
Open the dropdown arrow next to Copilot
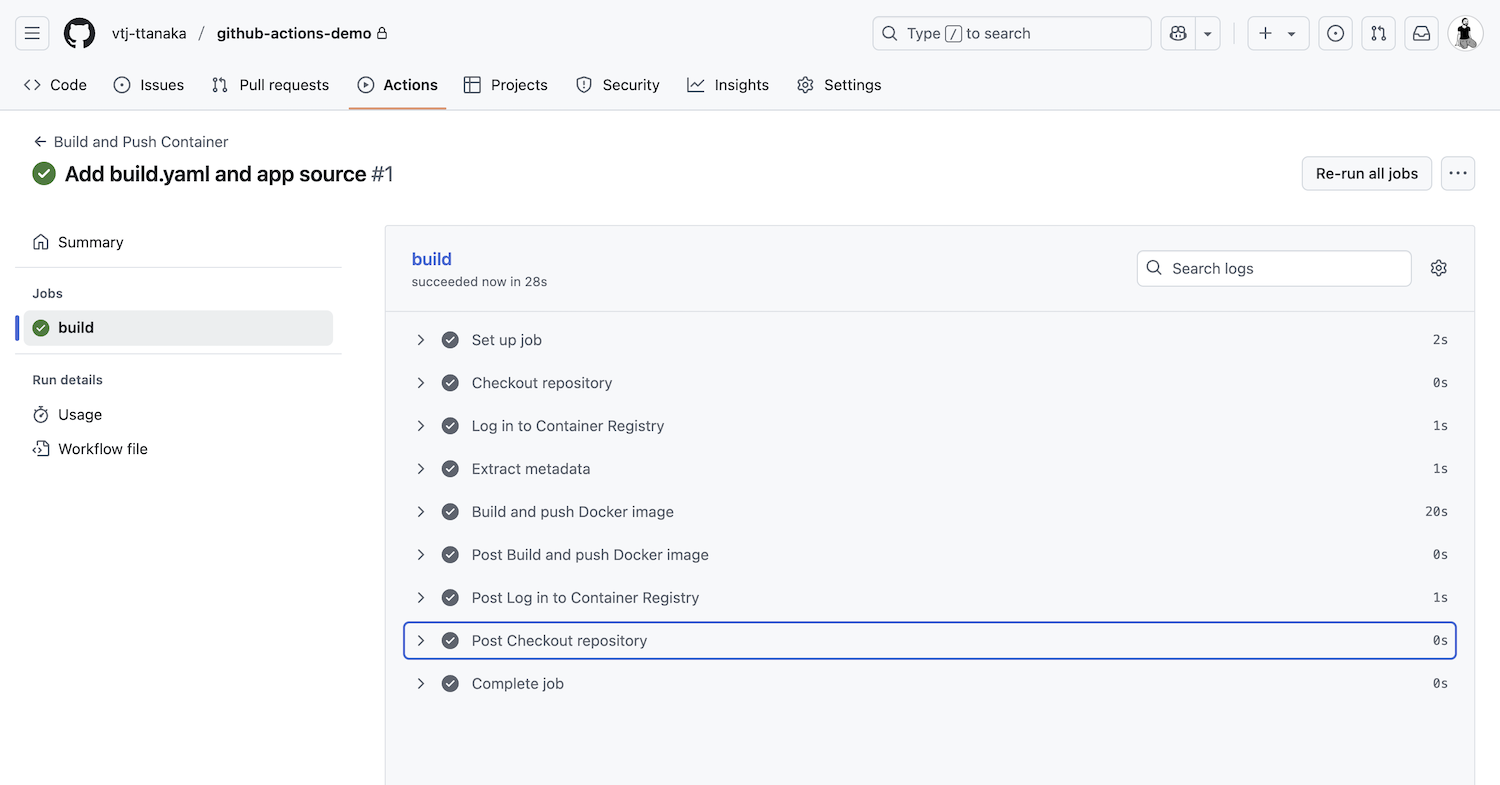[1208, 33]
